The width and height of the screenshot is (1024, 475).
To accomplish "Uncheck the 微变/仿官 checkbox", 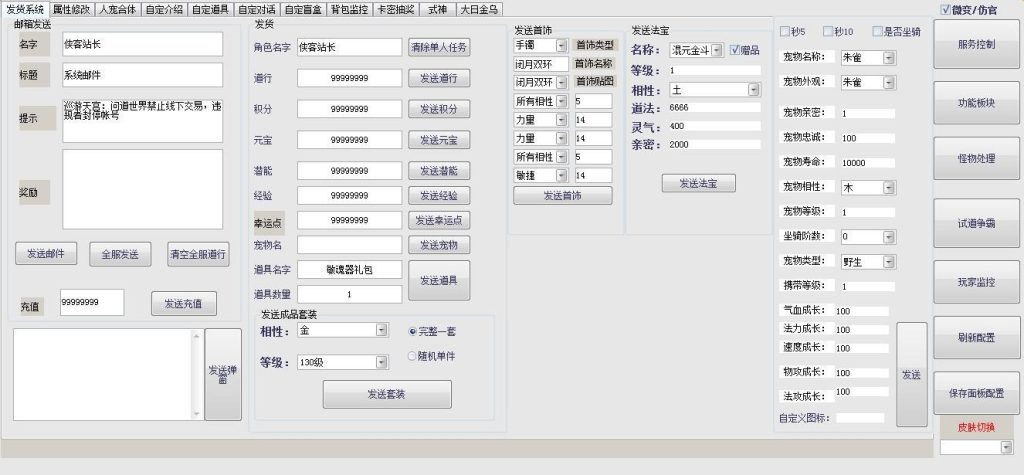I will [946, 10].
